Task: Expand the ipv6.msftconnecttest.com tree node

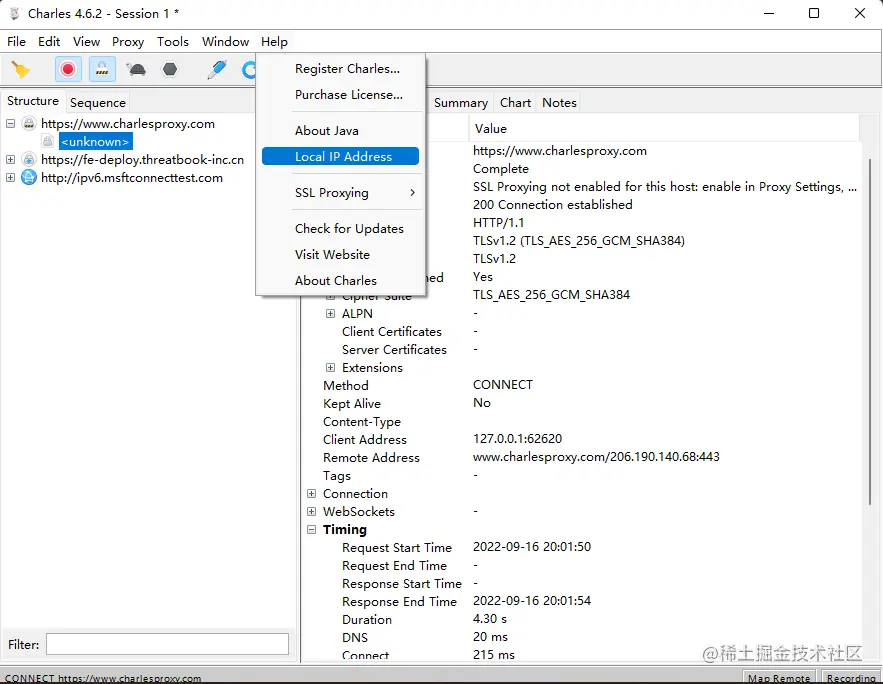Action: click(10, 177)
